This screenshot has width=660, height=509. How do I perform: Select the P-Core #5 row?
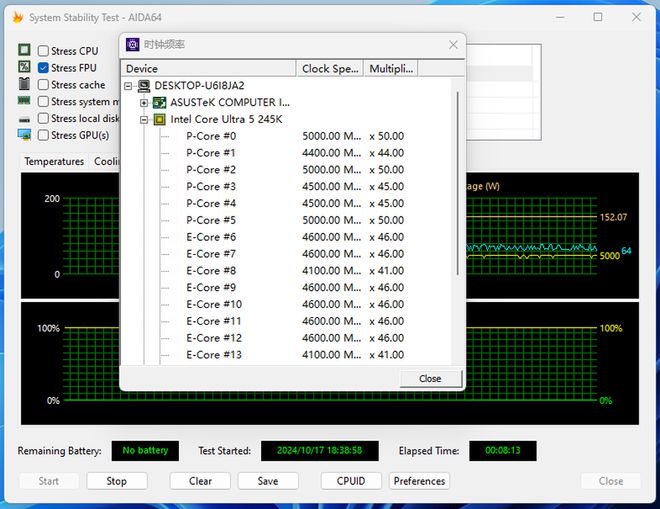[286, 220]
